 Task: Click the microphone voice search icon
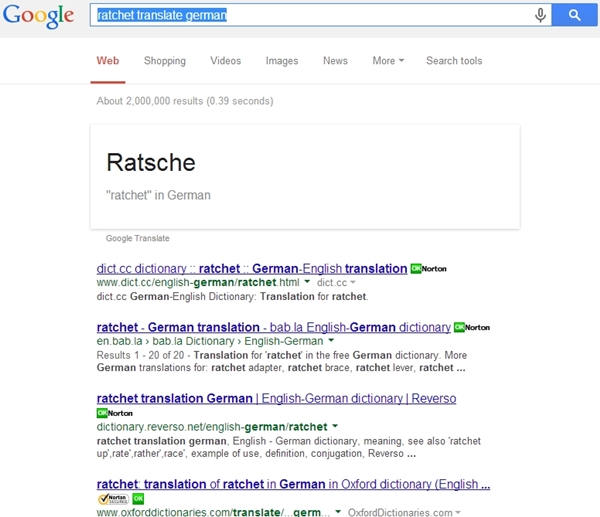pyautogui.click(x=541, y=15)
